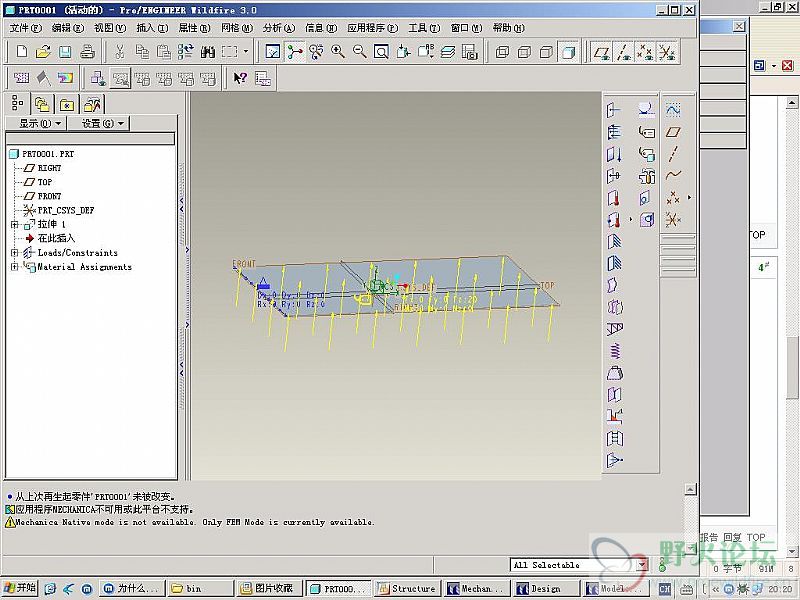The height and width of the screenshot is (600, 800).
Task: Select the datum axis creation tool
Action: (673, 154)
